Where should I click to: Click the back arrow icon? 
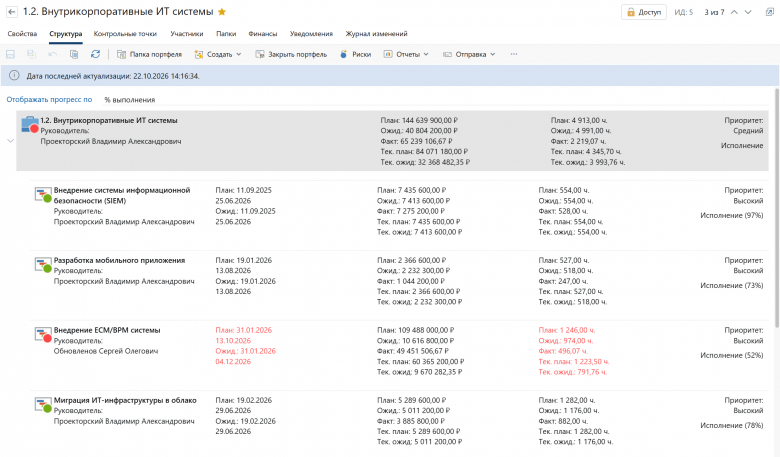[x=11, y=12]
